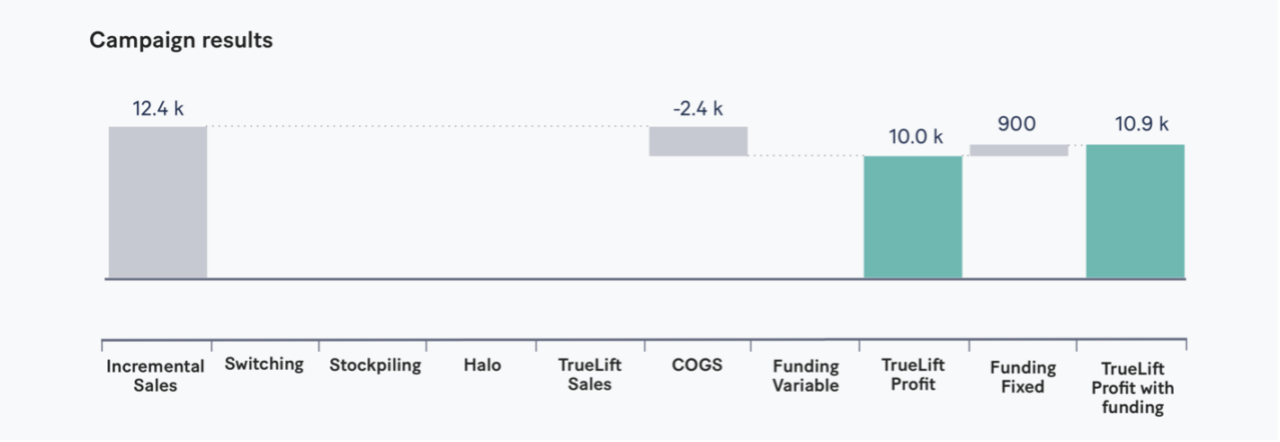Click the Campaign results chart title
Viewport: 1280px width, 442px height.
point(181,41)
